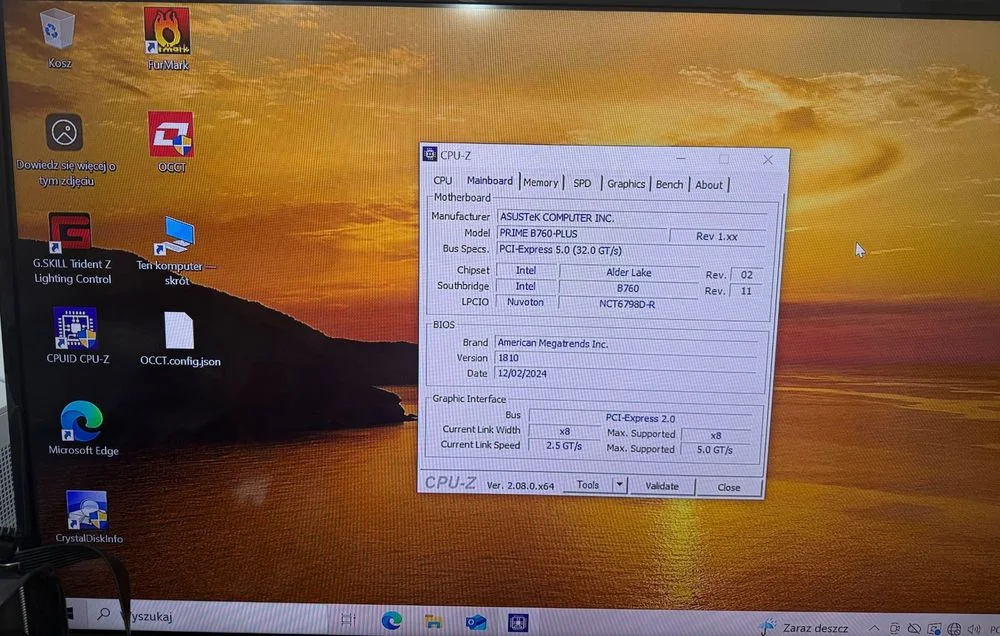Click the Southbridge Rev. '11' field
1000x636 pixels.
(x=746, y=291)
